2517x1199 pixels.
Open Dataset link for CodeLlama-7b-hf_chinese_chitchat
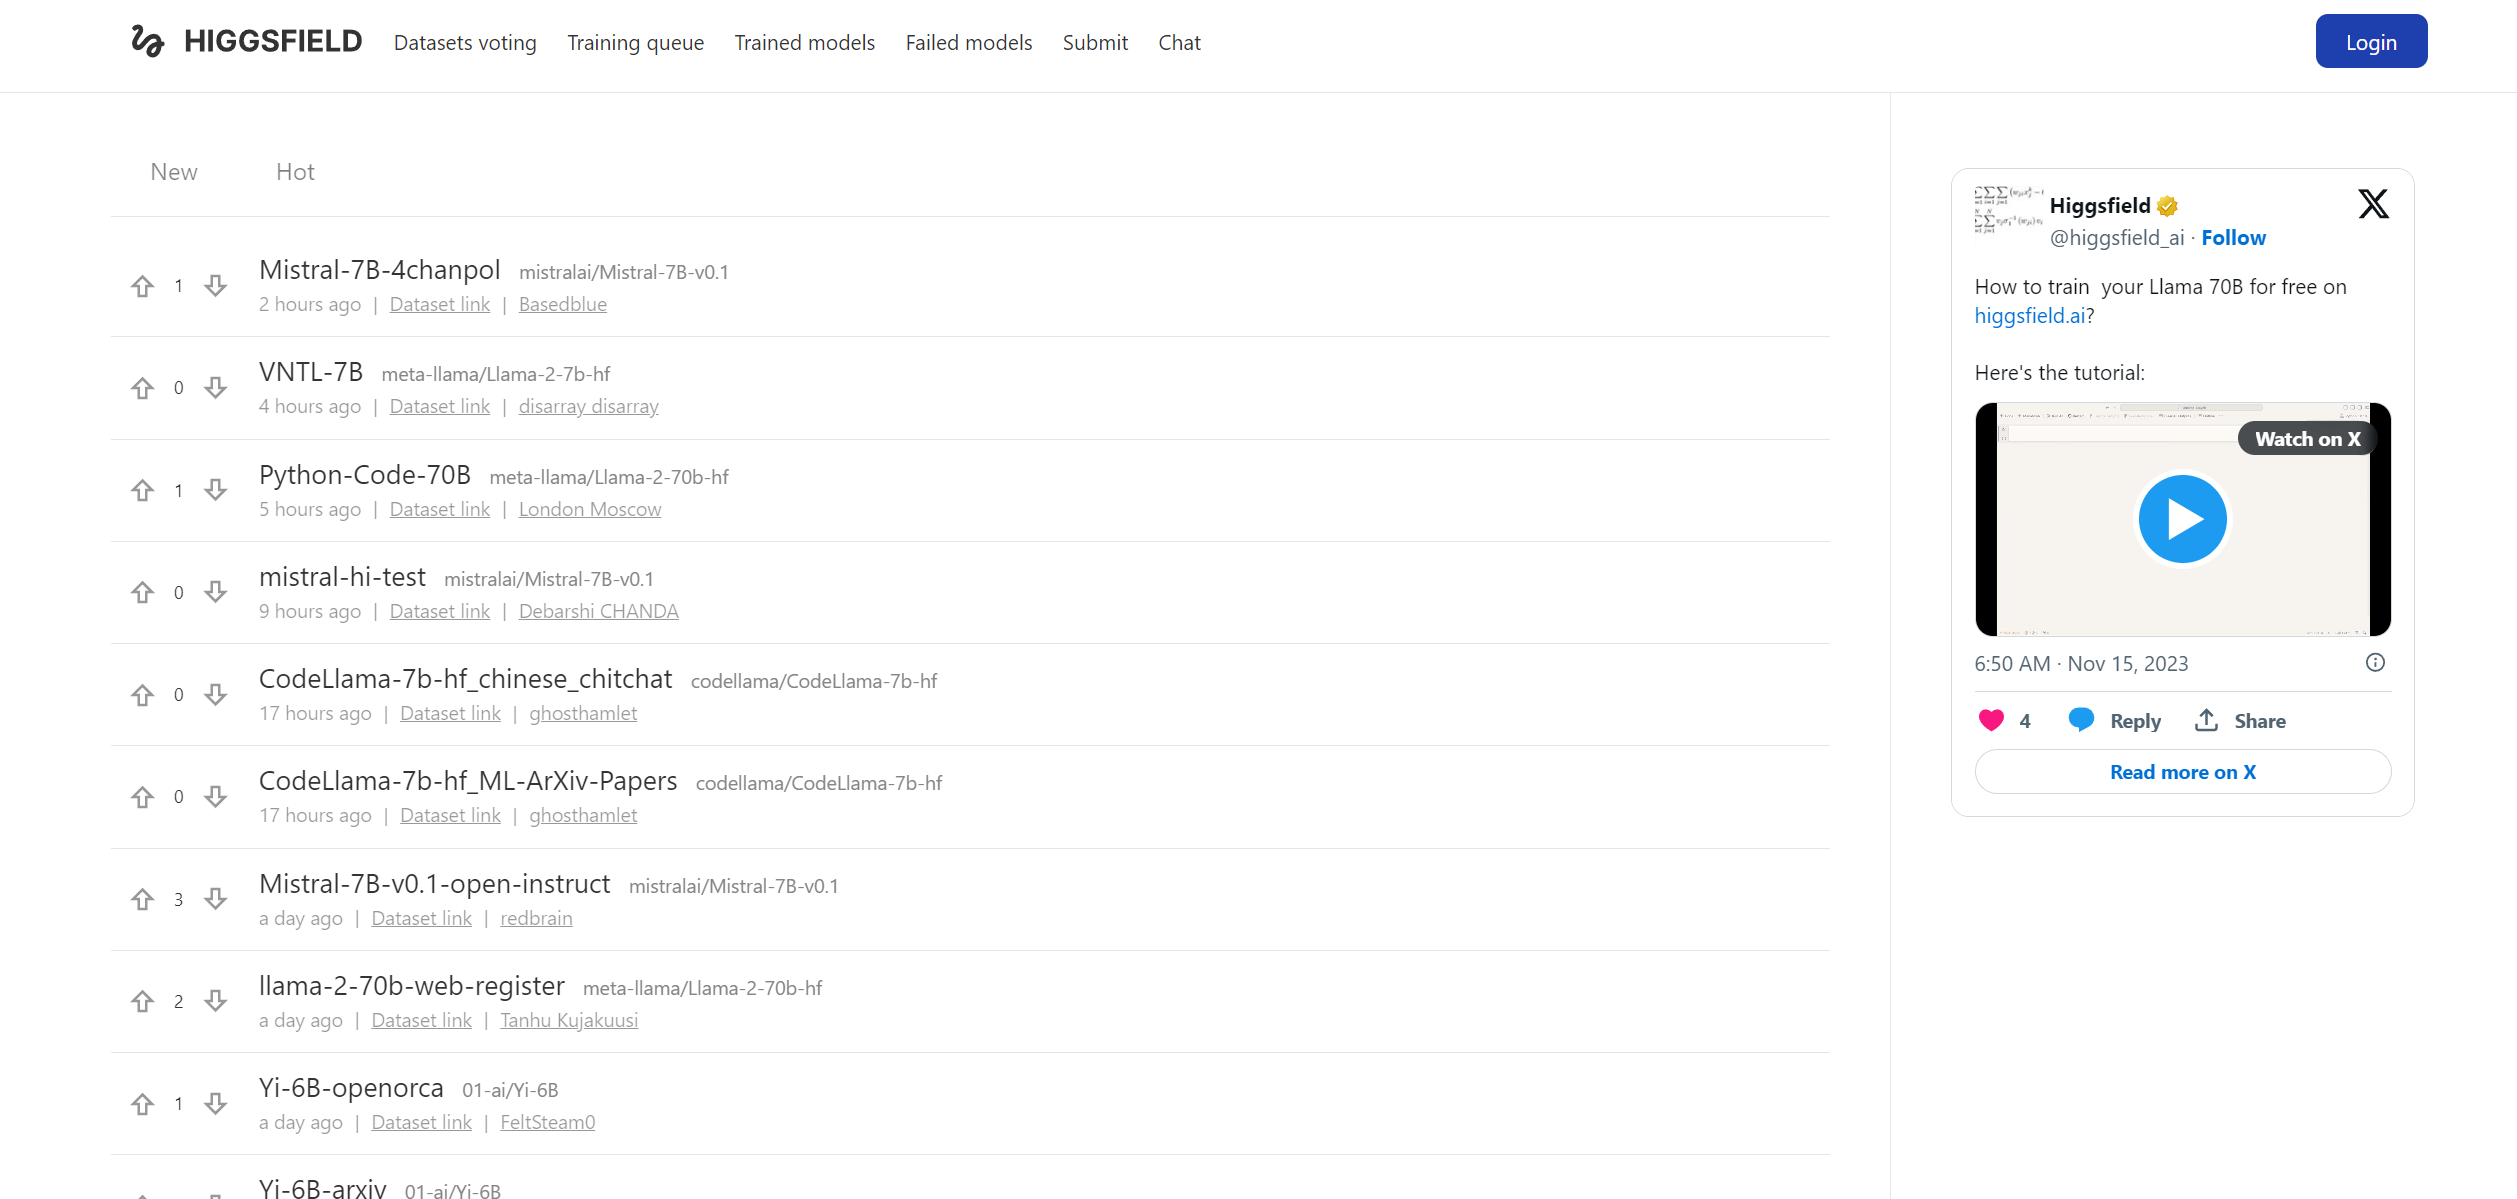coord(450,713)
